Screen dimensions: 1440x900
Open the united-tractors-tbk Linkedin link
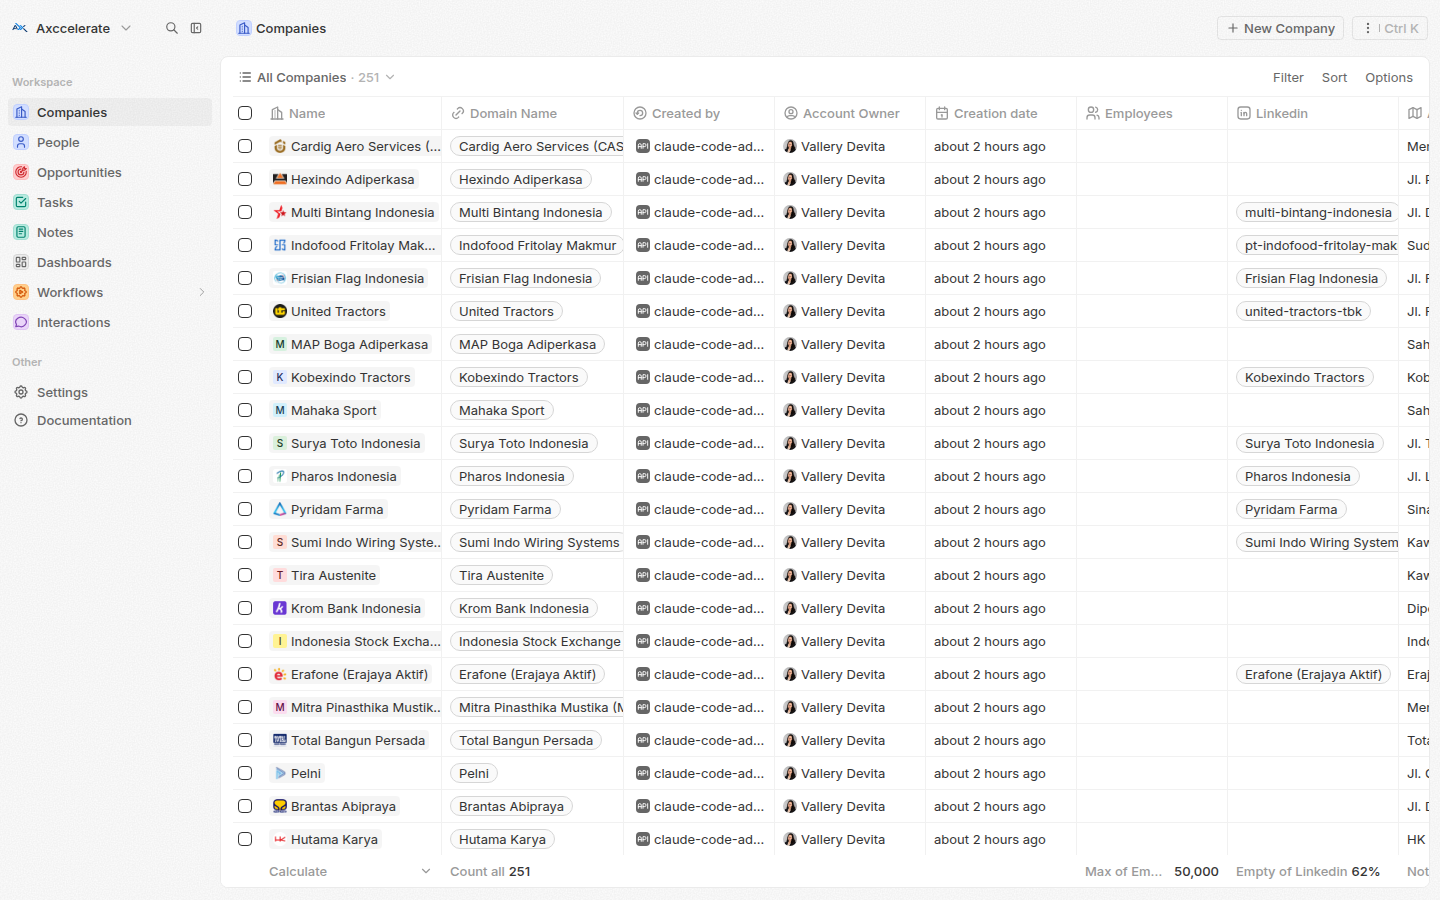1303,311
